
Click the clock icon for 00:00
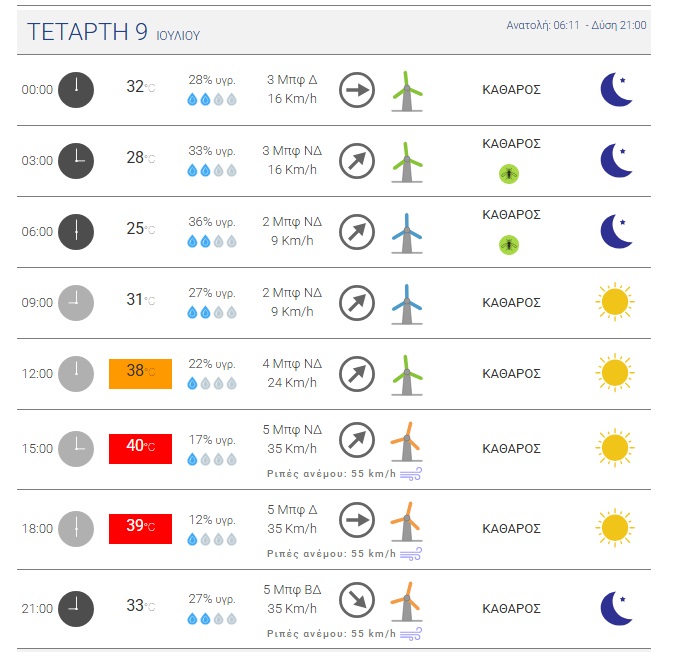tap(76, 90)
